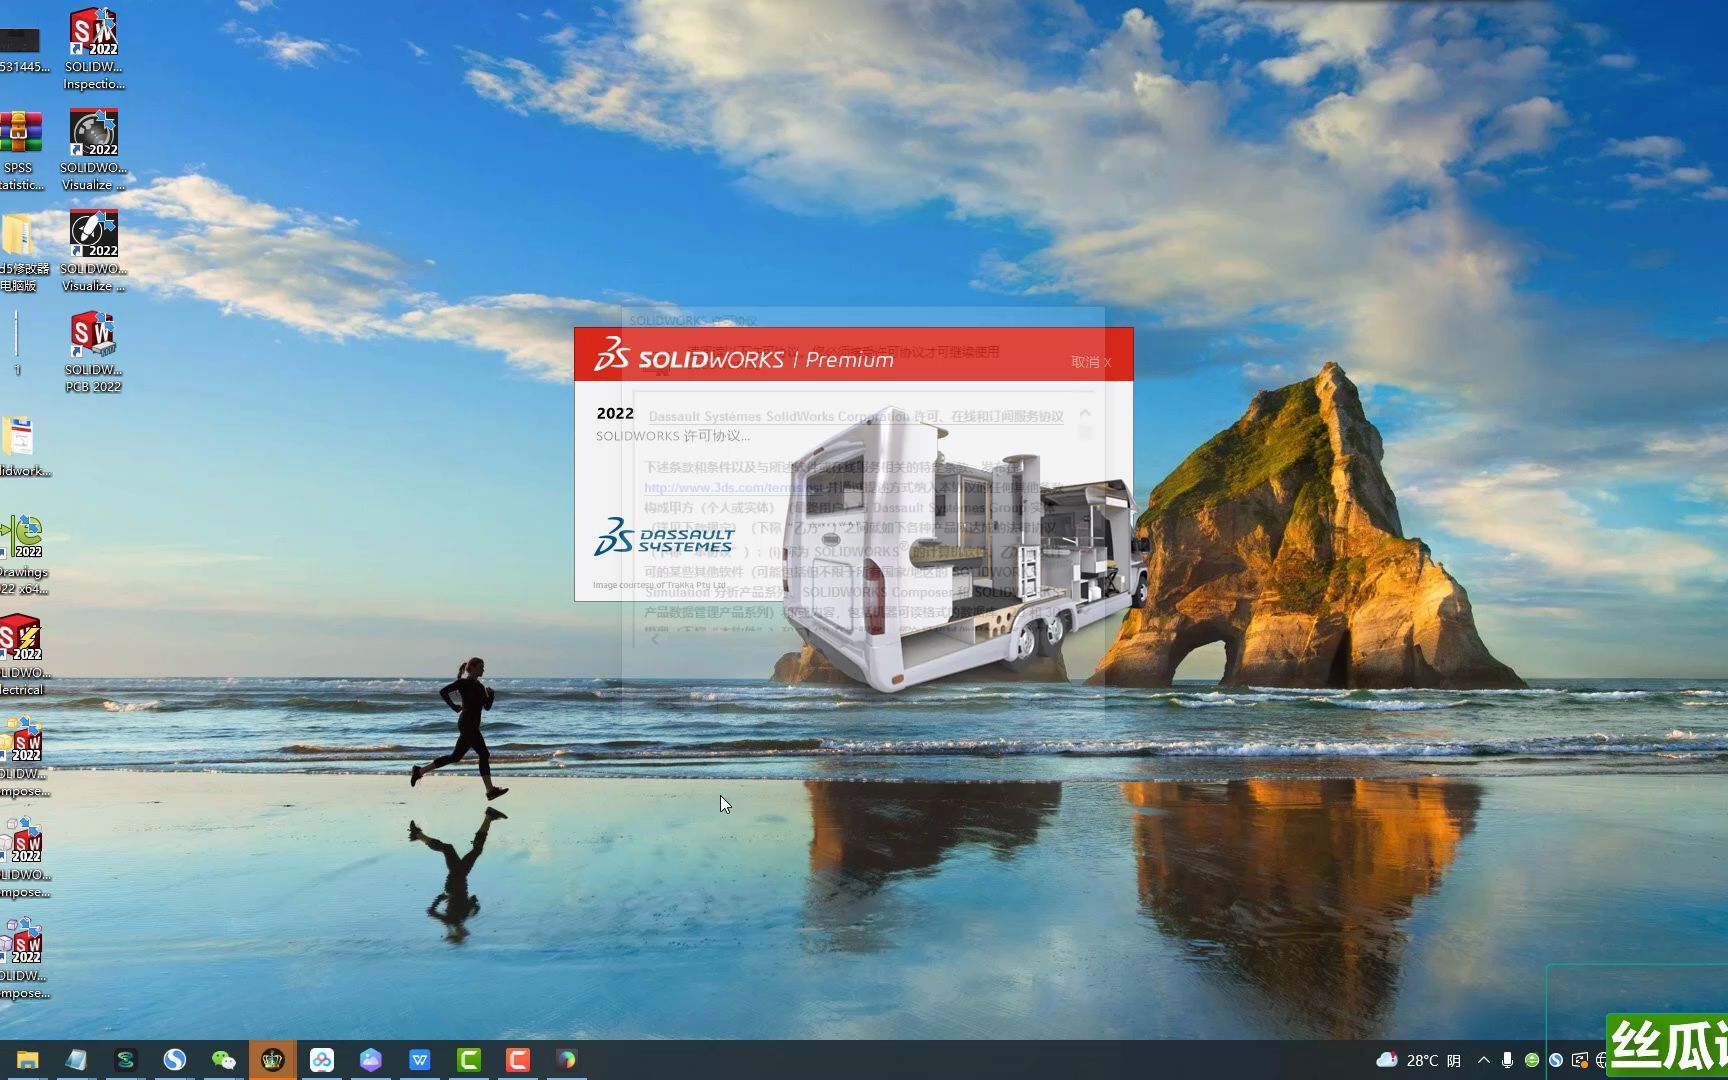Open the blue W document app in taskbar
The height and width of the screenshot is (1080, 1728).
point(420,1060)
